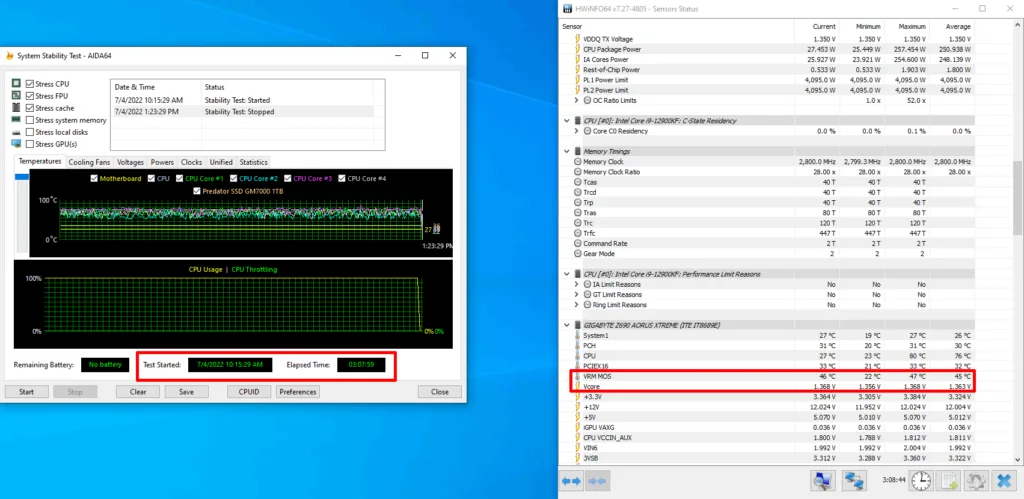Toggle the Motherboard graph checkbox
Screen dimensions: 1024x499
pyautogui.click(x=94, y=178)
